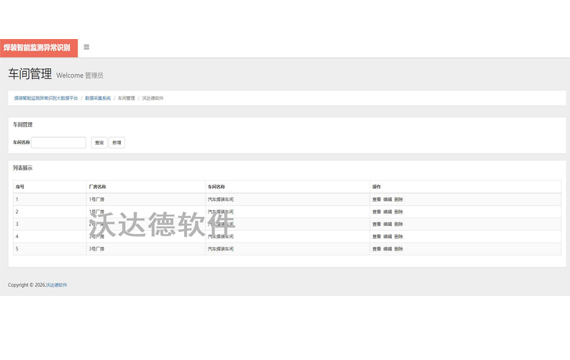
Task: Open 焊装智能监测异常识别大数据平台 breadcrumb link
Action: point(46,98)
